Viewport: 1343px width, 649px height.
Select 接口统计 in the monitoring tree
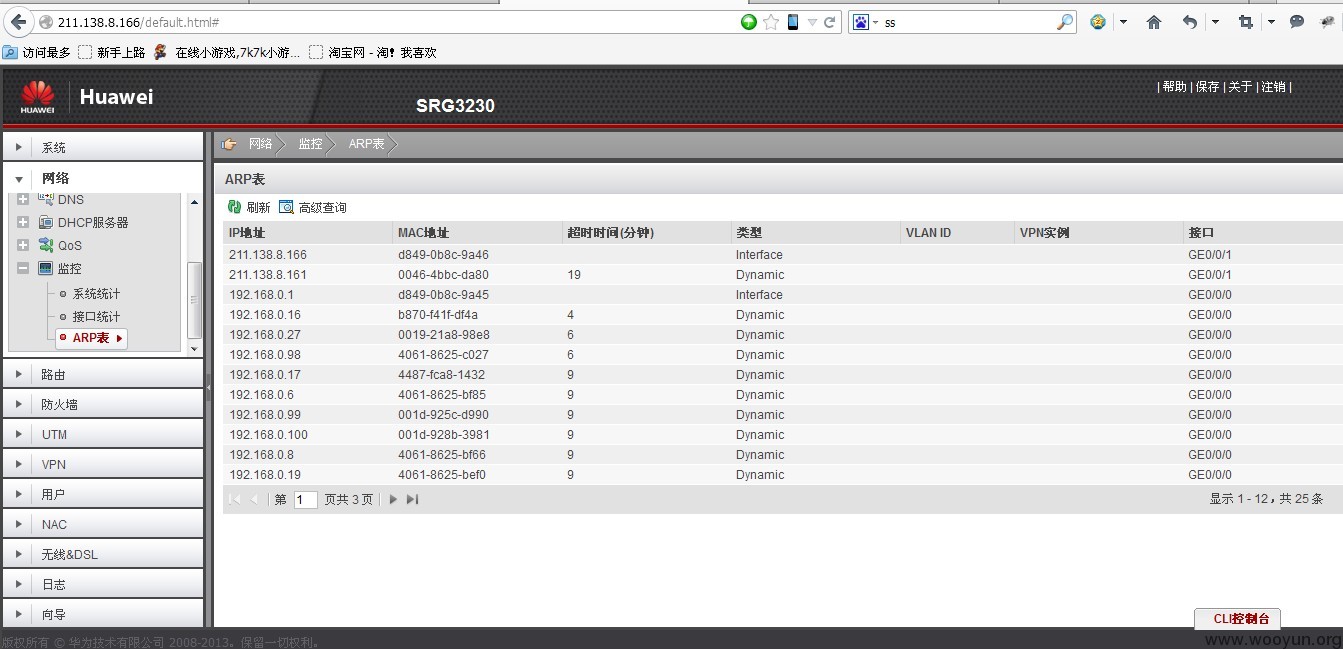click(96, 316)
